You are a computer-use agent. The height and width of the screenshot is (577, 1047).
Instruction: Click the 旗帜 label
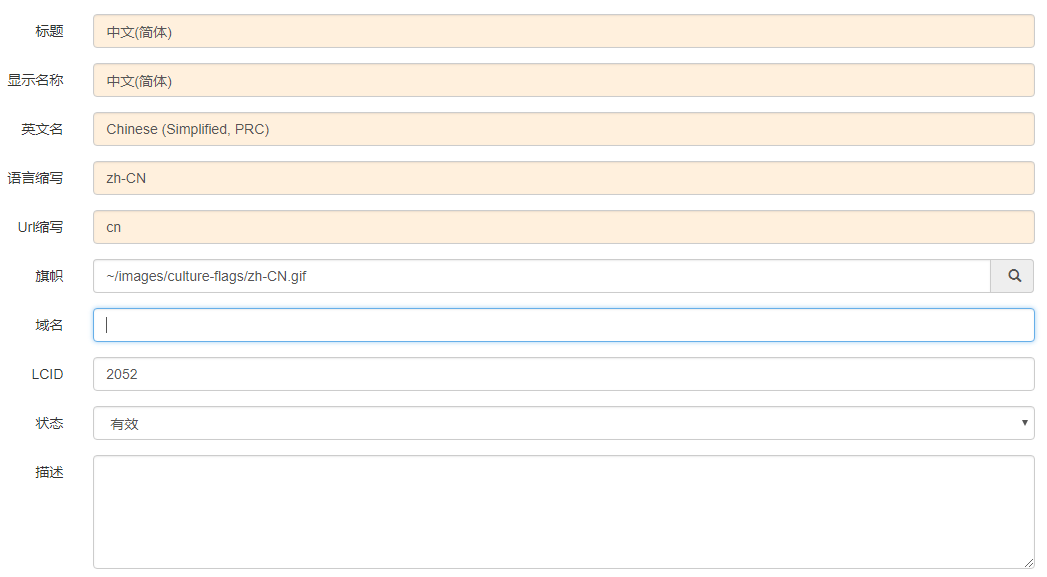coord(49,276)
